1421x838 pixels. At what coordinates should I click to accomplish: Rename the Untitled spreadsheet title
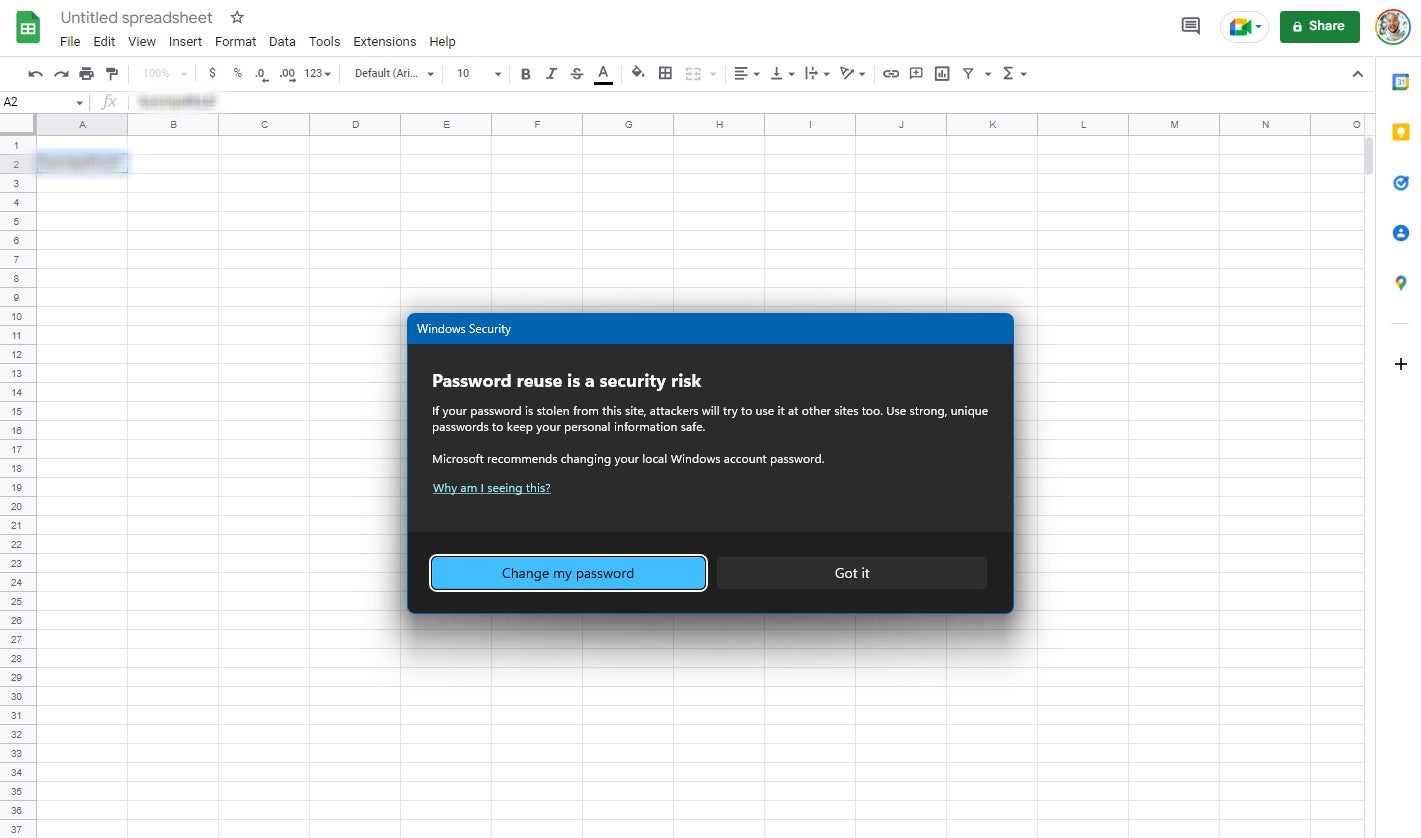click(136, 18)
